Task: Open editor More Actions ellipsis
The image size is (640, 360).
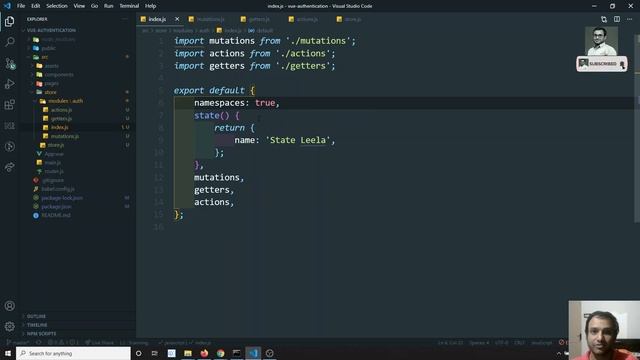Action: [629, 19]
